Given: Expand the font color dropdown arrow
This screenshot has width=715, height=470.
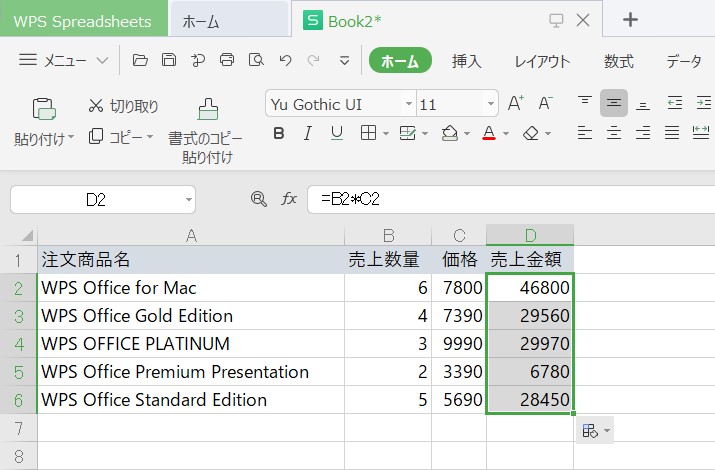Looking at the screenshot, I should 506,134.
